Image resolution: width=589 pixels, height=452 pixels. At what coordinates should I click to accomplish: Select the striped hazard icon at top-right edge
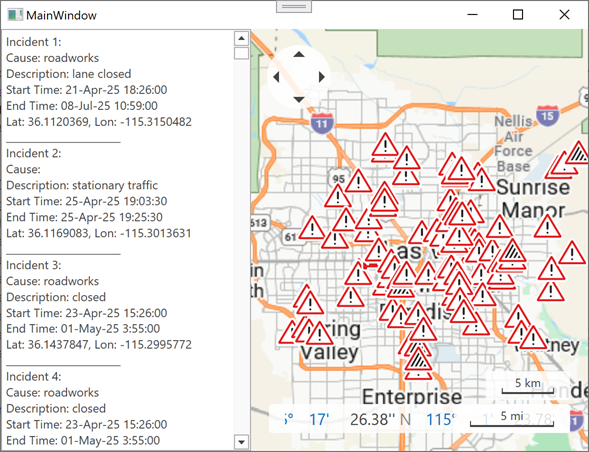pos(579,153)
